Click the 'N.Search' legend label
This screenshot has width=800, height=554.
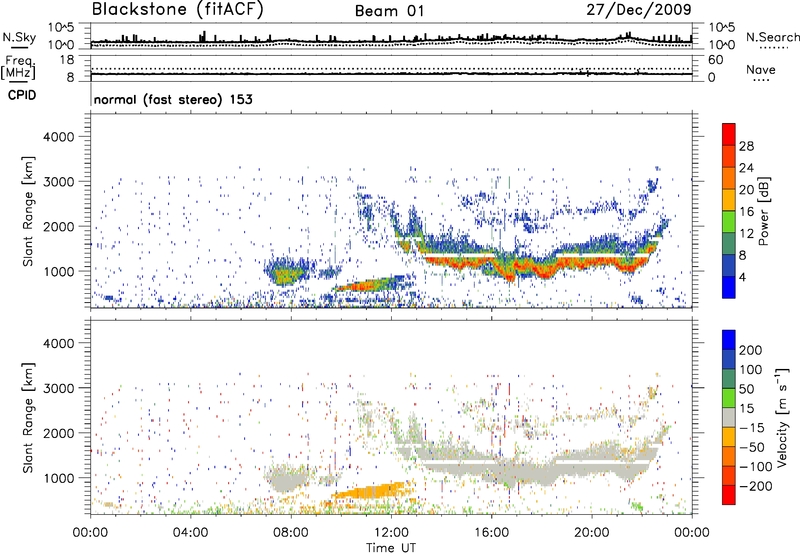772,37
